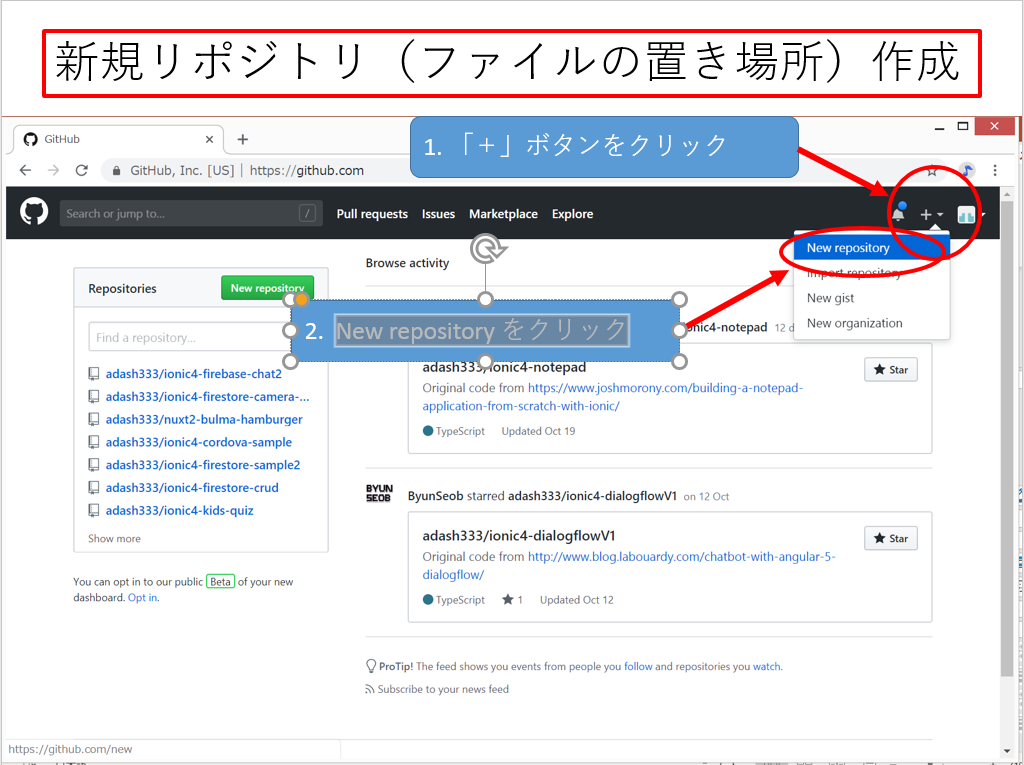The width and height of the screenshot is (1024, 765).
Task: Open Chrome three-dot menu icon
Action: pos(995,171)
